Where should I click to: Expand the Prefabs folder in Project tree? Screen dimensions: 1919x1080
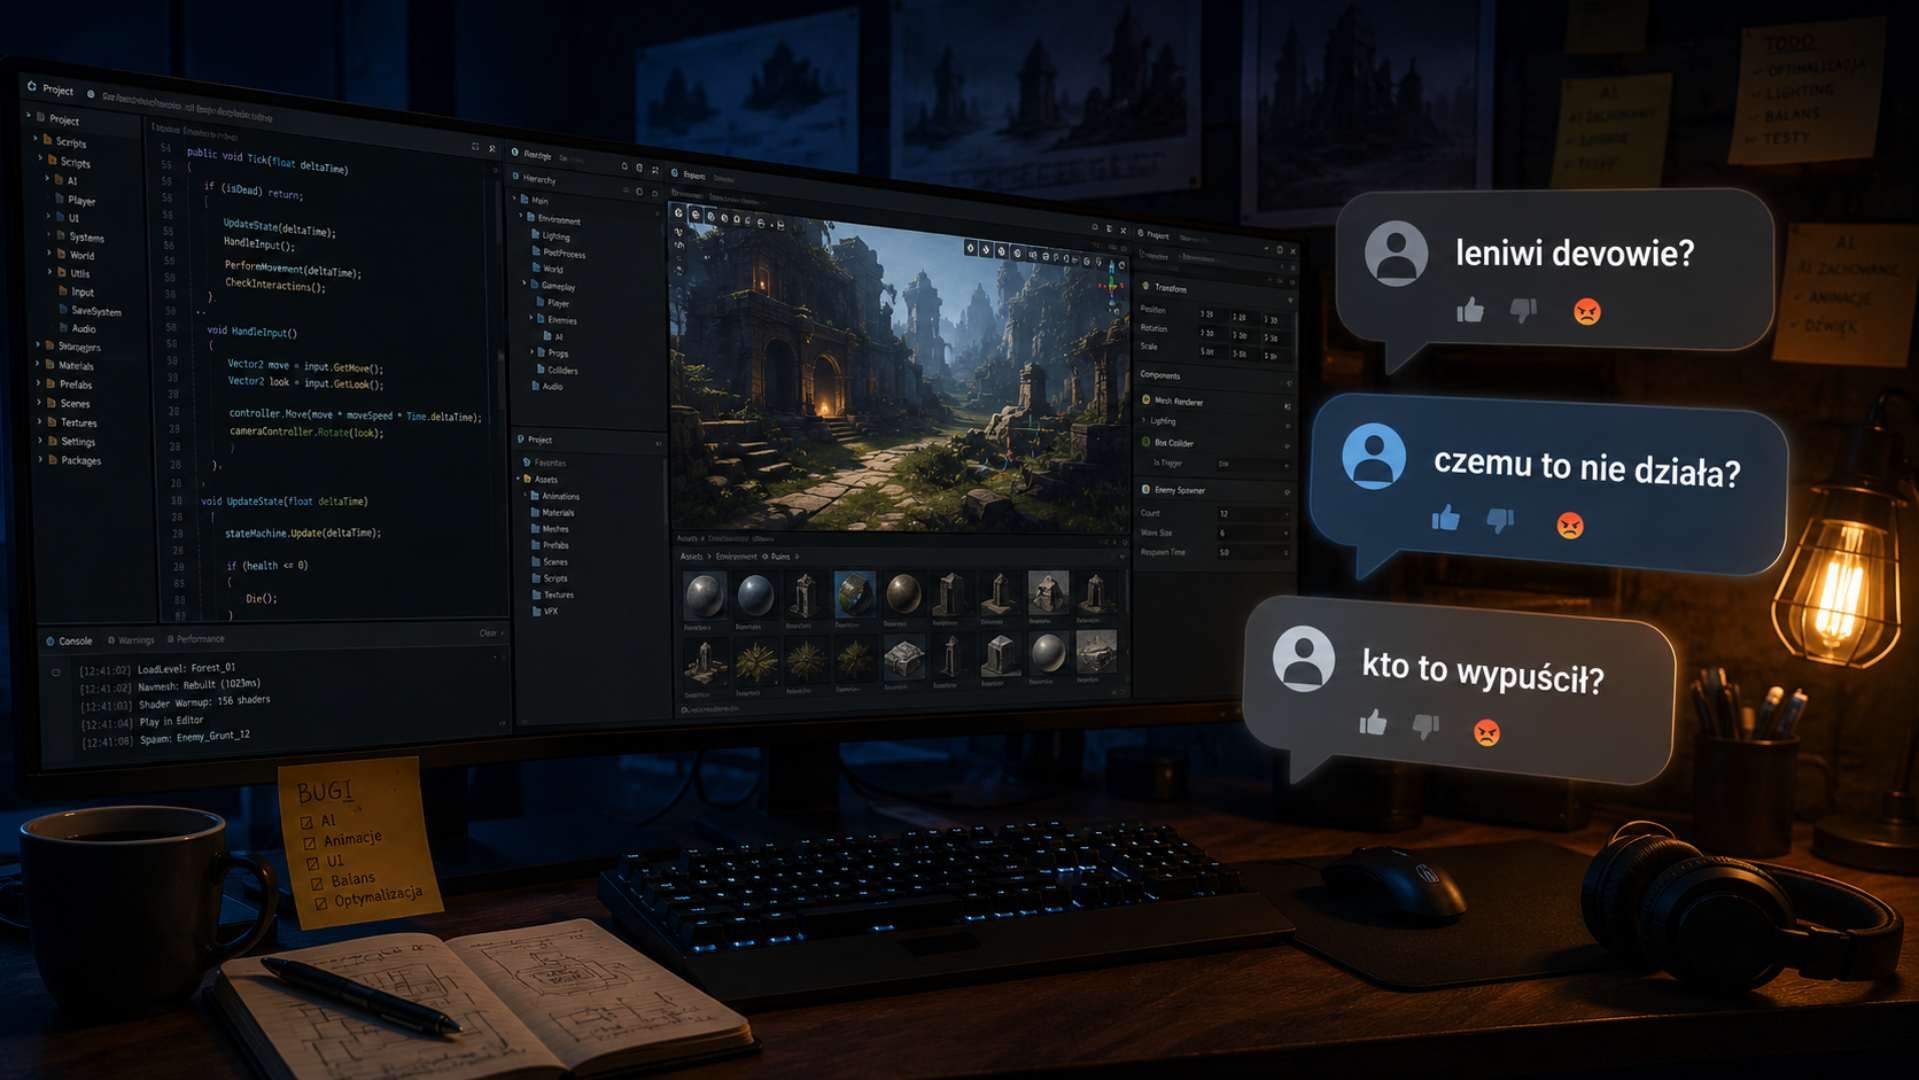point(39,384)
